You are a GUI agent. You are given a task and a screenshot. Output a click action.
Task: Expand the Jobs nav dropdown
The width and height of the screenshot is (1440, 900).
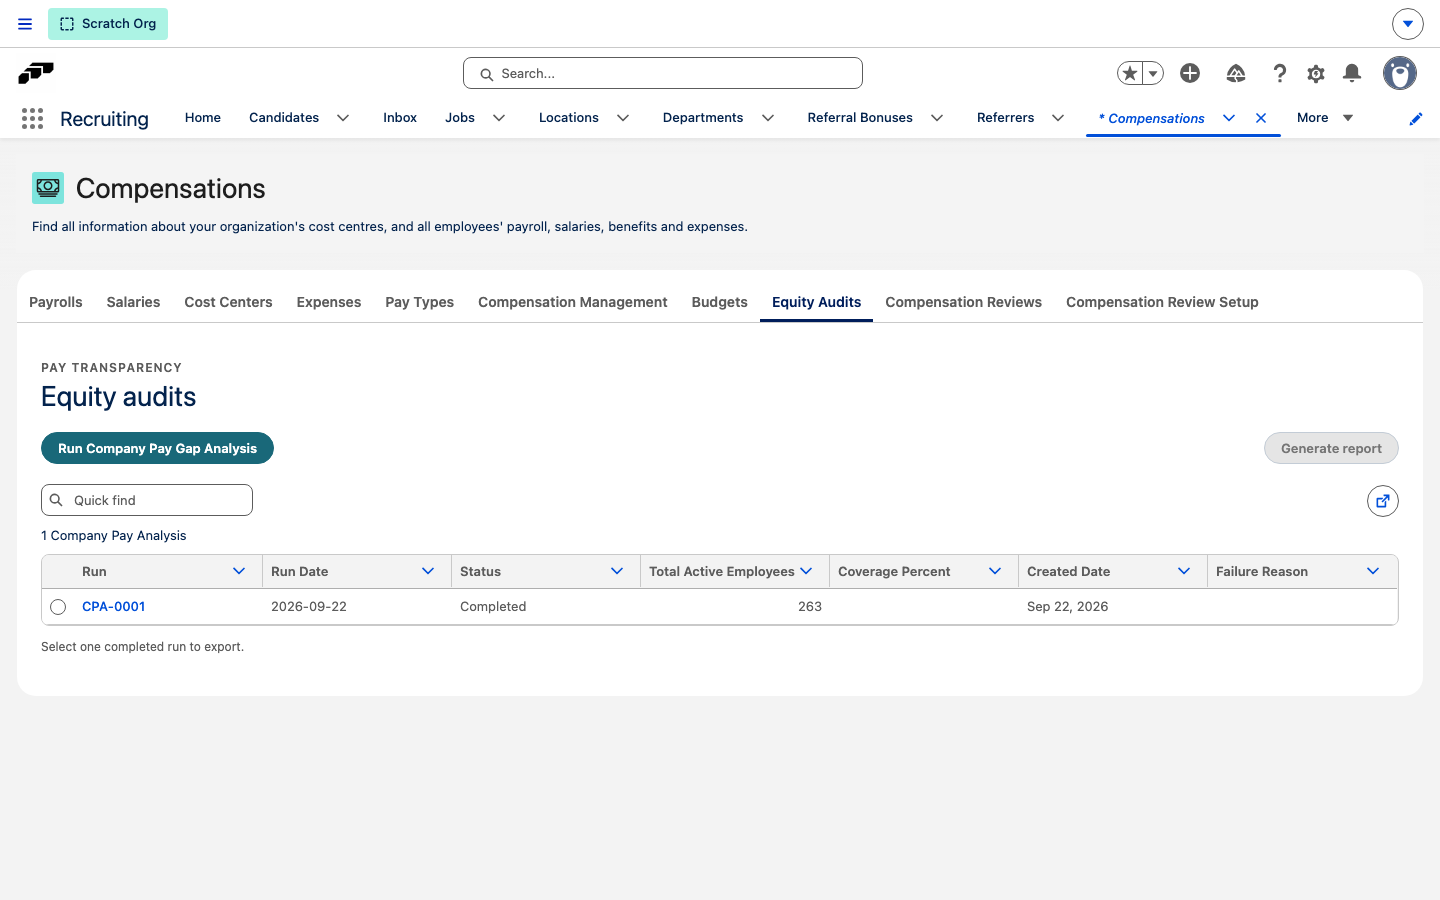(499, 118)
